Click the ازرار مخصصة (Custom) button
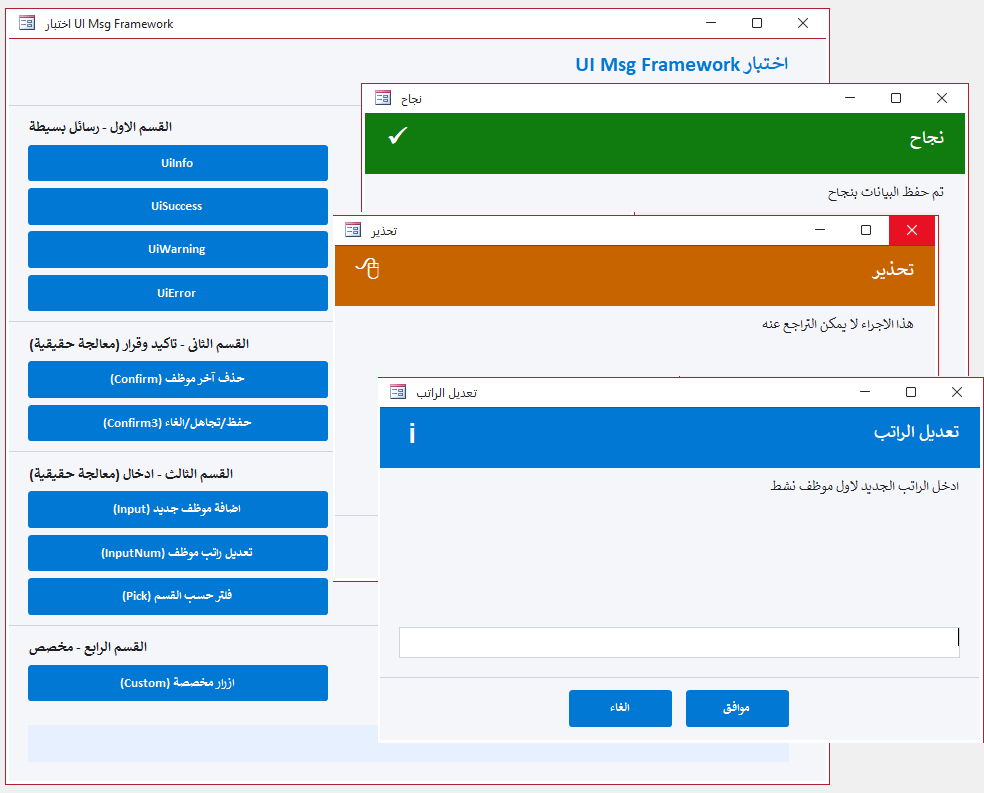 (x=177, y=683)
